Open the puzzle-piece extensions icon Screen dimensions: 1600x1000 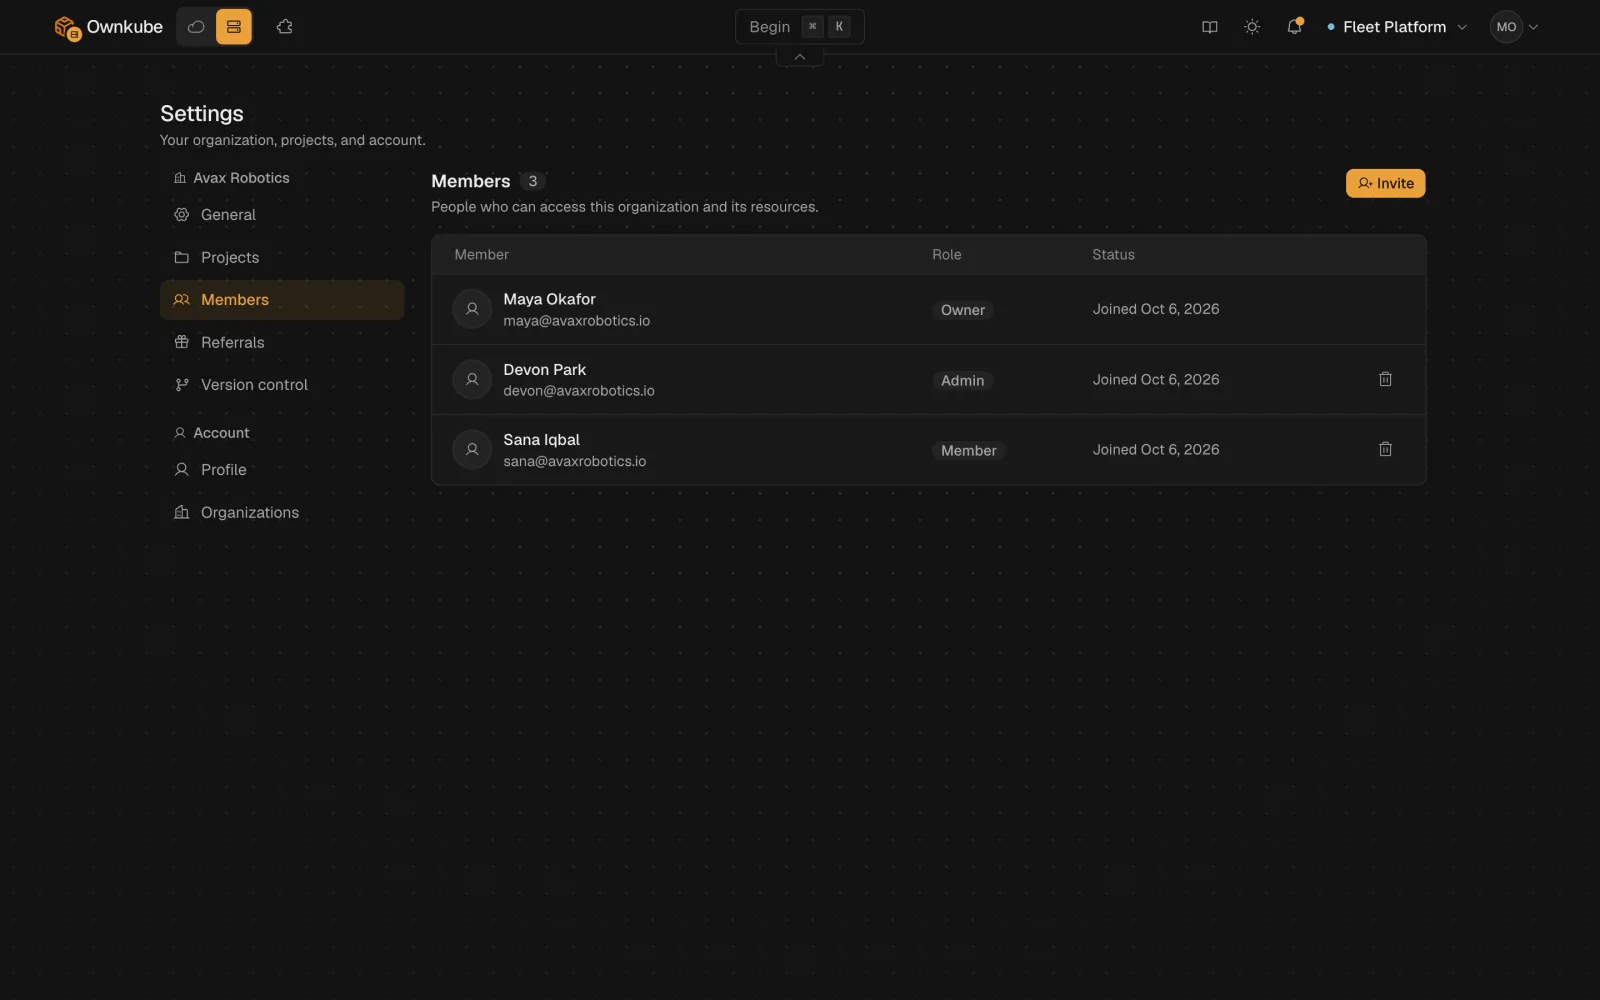(x=285, y=27)
